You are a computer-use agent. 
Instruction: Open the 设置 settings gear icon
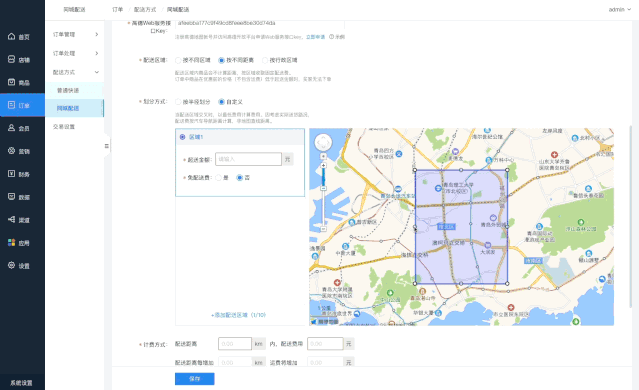(11, 265)
